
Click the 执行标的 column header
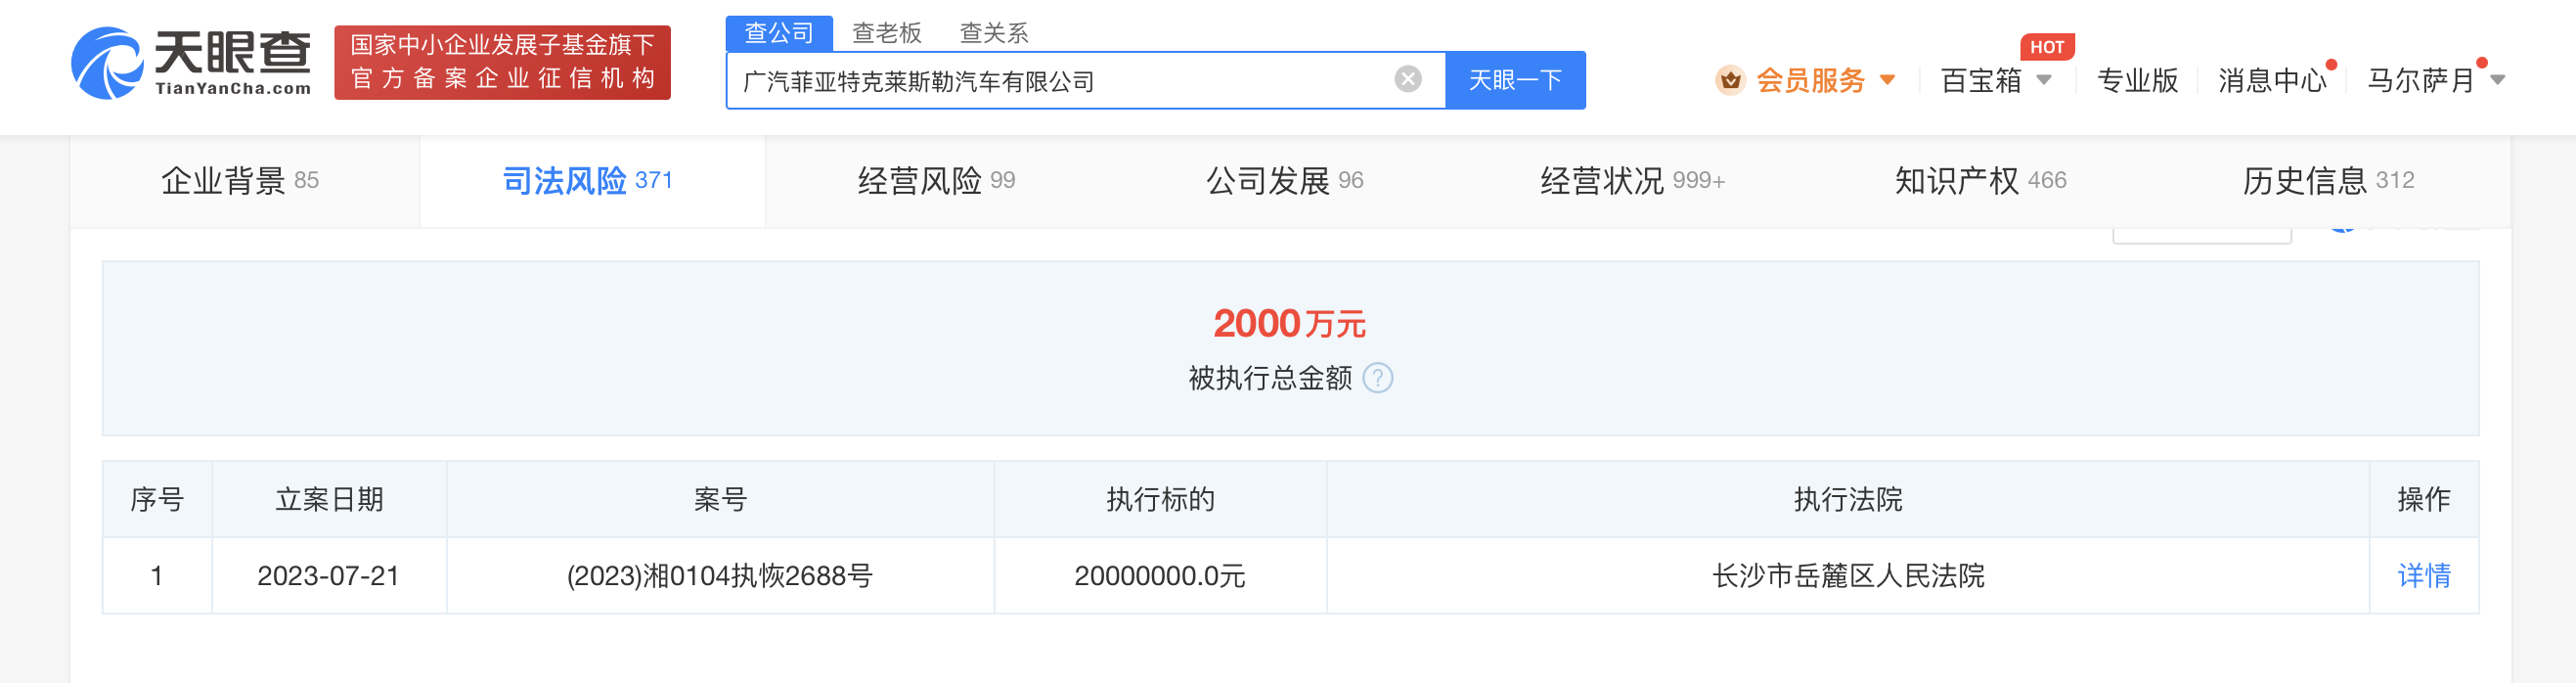point(1160,499)
